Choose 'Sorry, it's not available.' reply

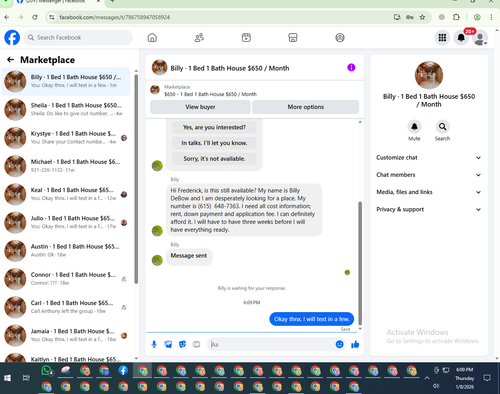pos(214,159)
